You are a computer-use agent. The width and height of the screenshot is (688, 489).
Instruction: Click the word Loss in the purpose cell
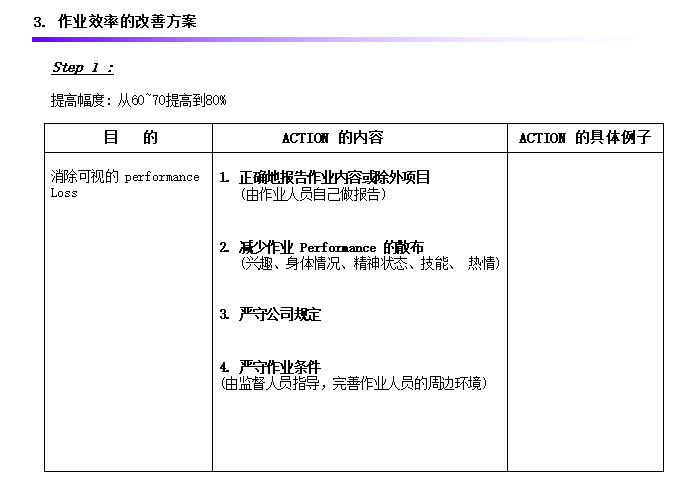pos(64,193)
